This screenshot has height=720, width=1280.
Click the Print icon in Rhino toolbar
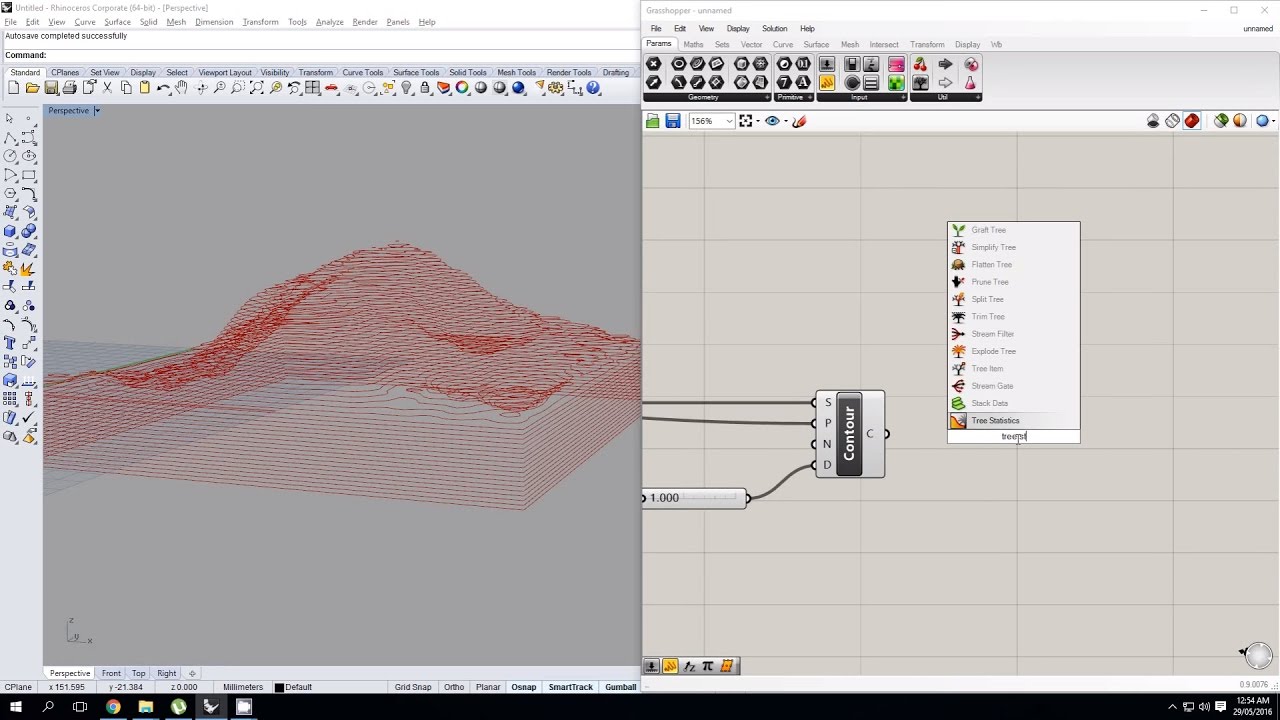(x=70, y=88)
